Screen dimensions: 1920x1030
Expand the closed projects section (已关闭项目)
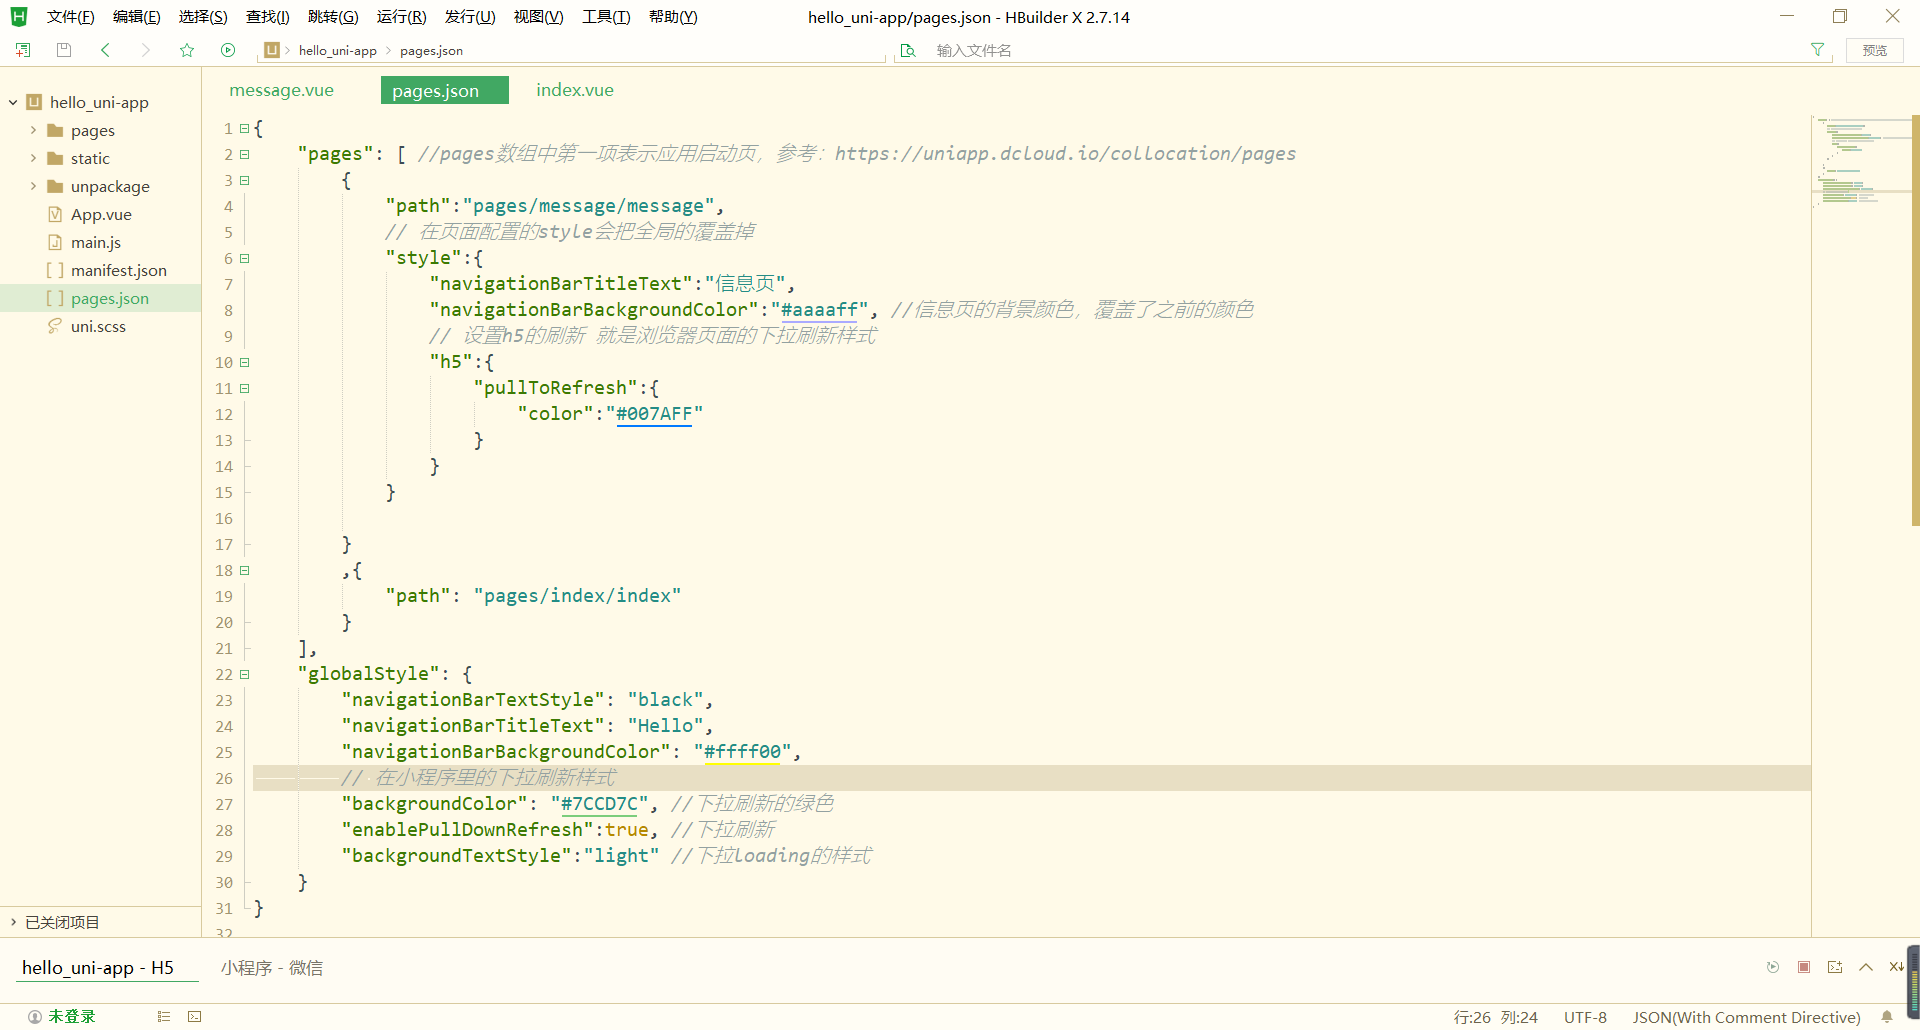(x=13, y=922)
